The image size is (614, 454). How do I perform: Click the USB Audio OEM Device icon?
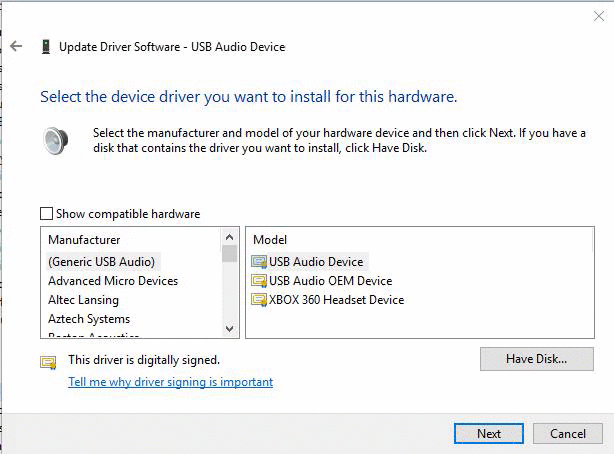click(259, 281)
